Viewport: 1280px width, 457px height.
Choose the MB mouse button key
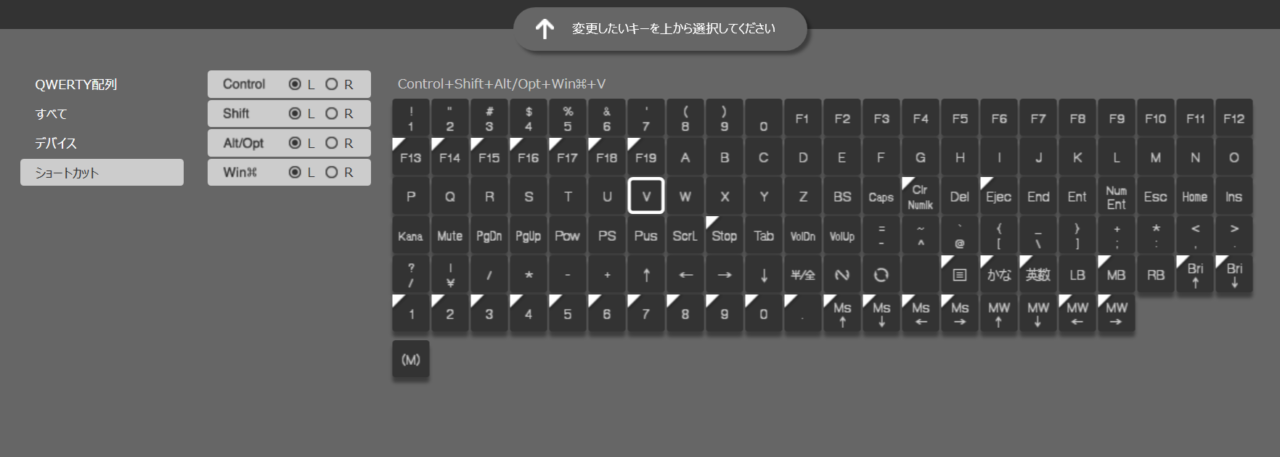1116,275
